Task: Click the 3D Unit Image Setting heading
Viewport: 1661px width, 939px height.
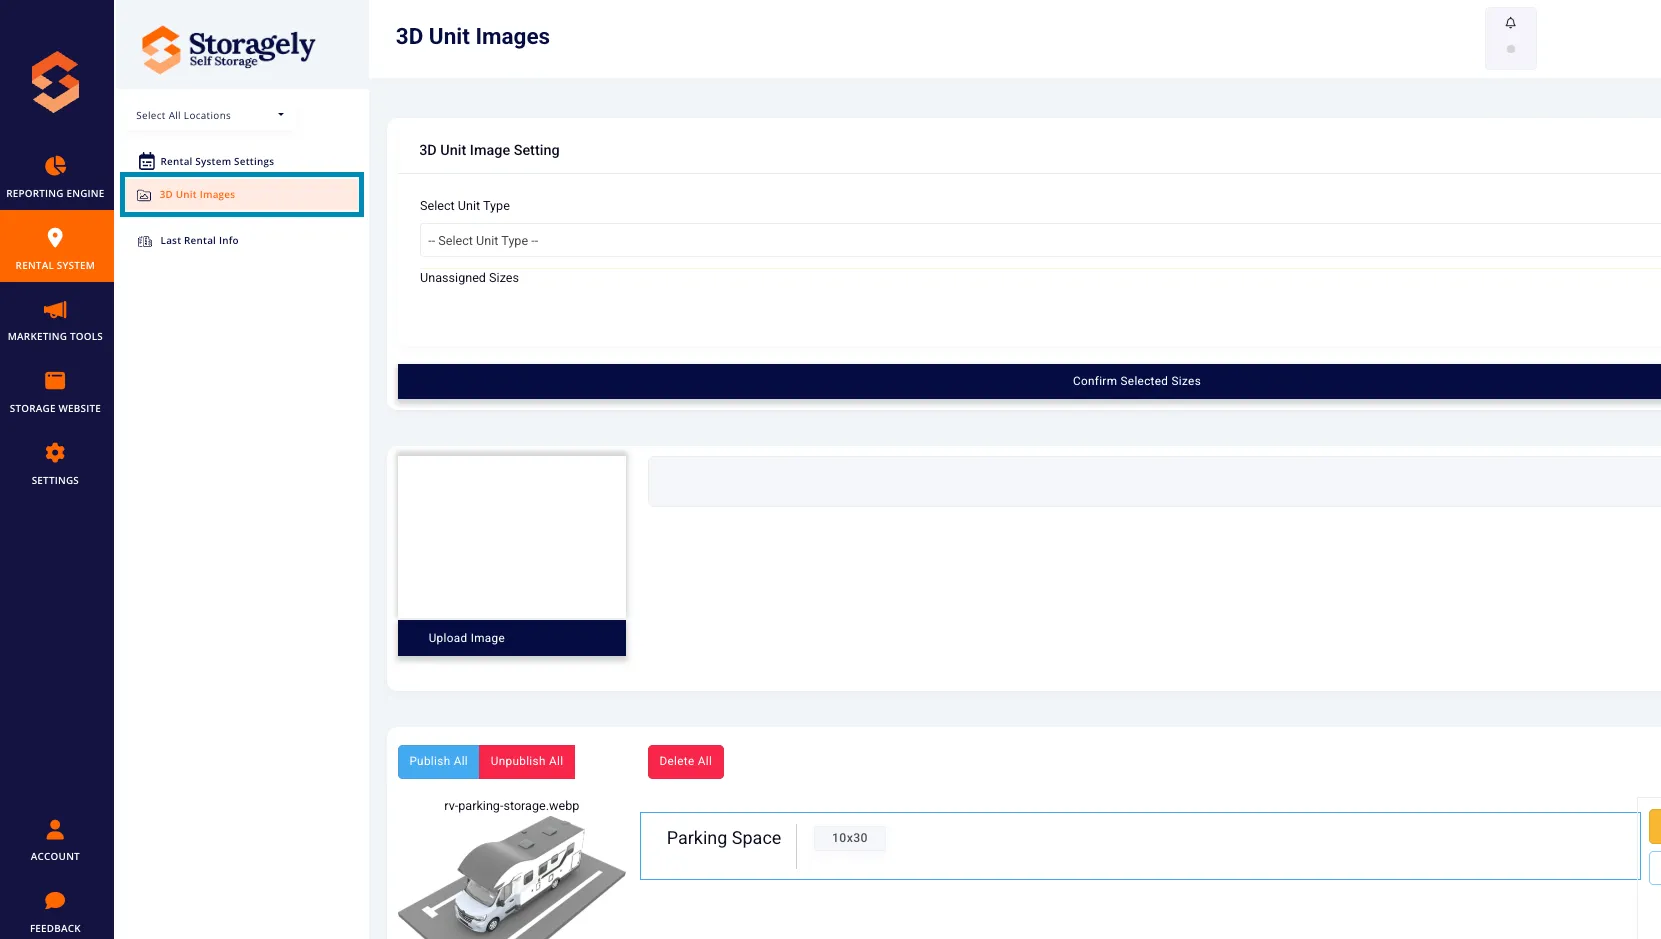Action: 489,150
